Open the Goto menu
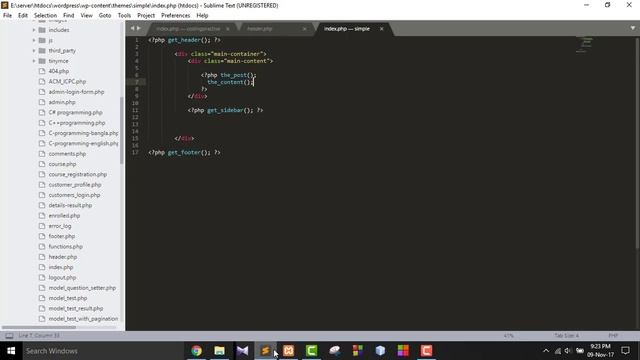 click(x=105, y=15)
